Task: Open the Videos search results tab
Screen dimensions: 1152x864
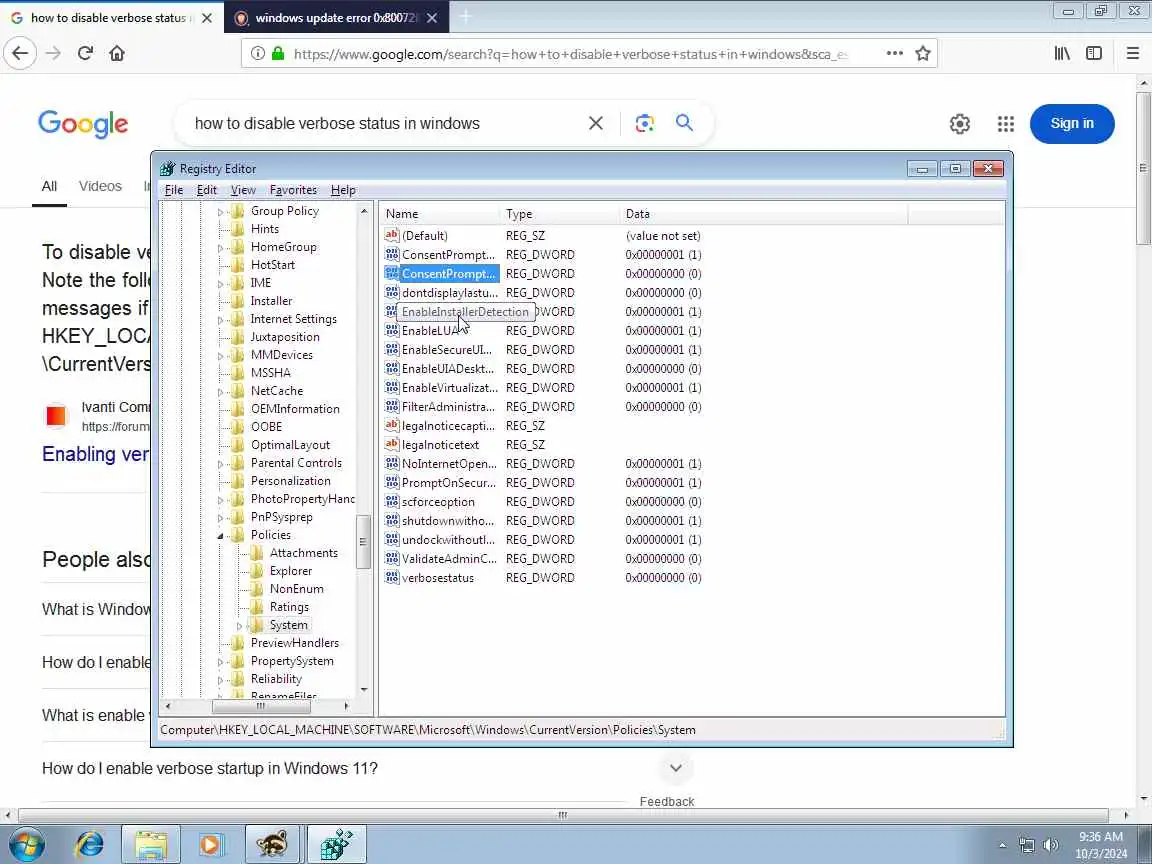Action: point(100,186)
